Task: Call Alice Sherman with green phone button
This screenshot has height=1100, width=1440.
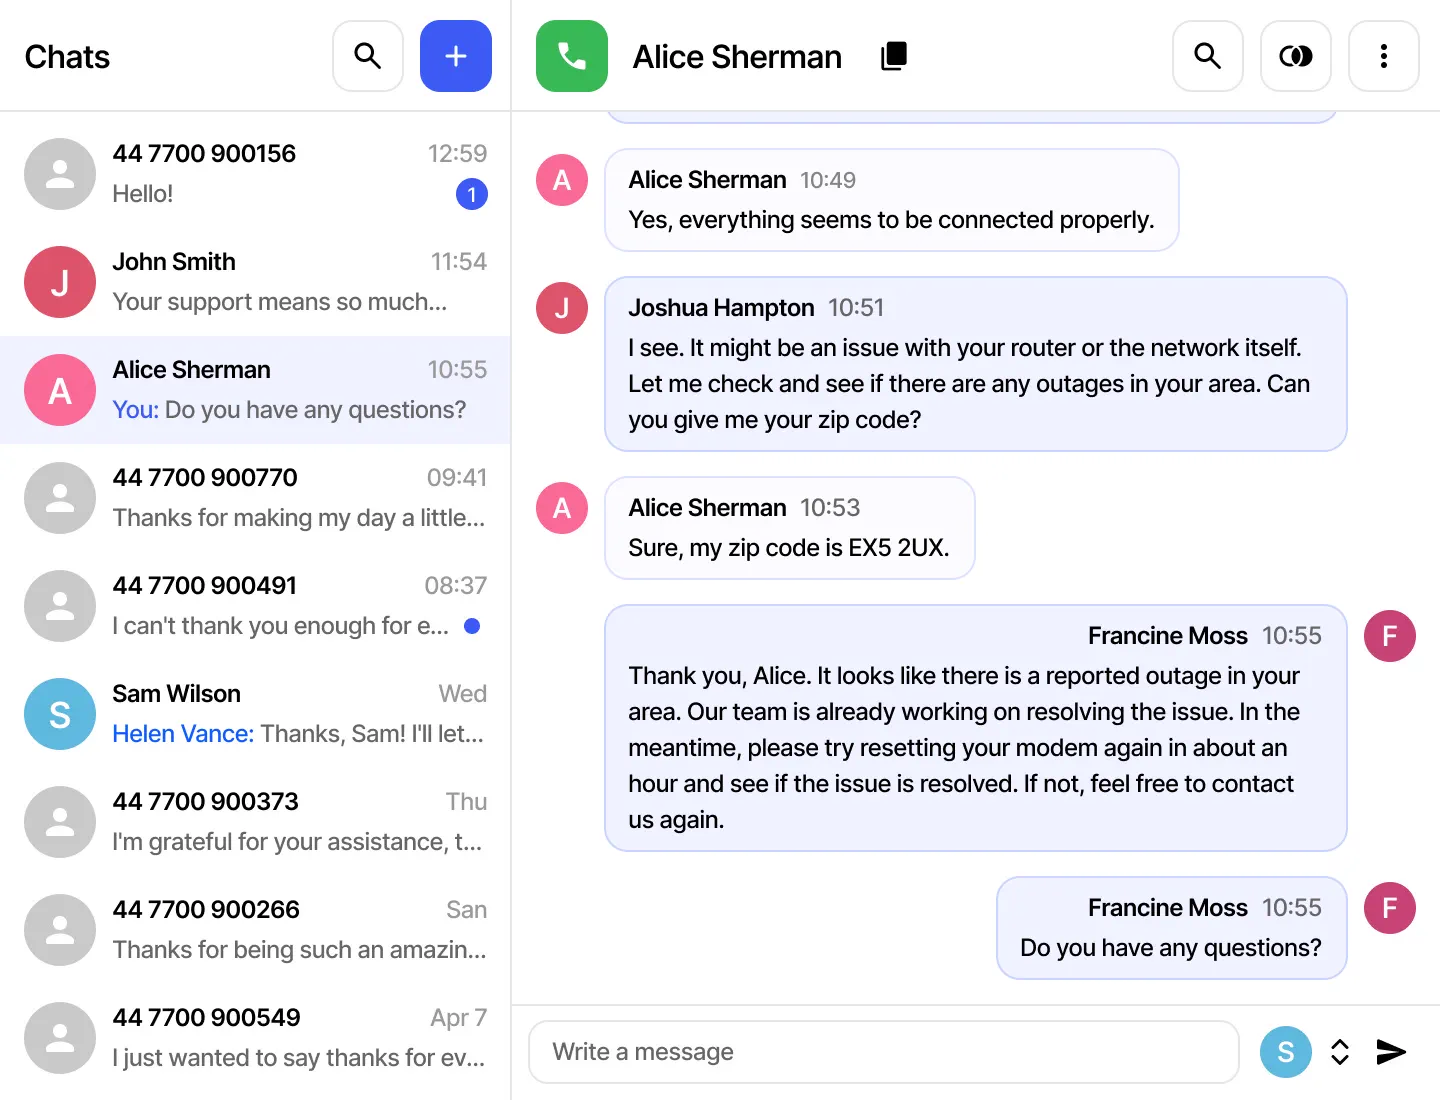Action: tap(572, 56)
